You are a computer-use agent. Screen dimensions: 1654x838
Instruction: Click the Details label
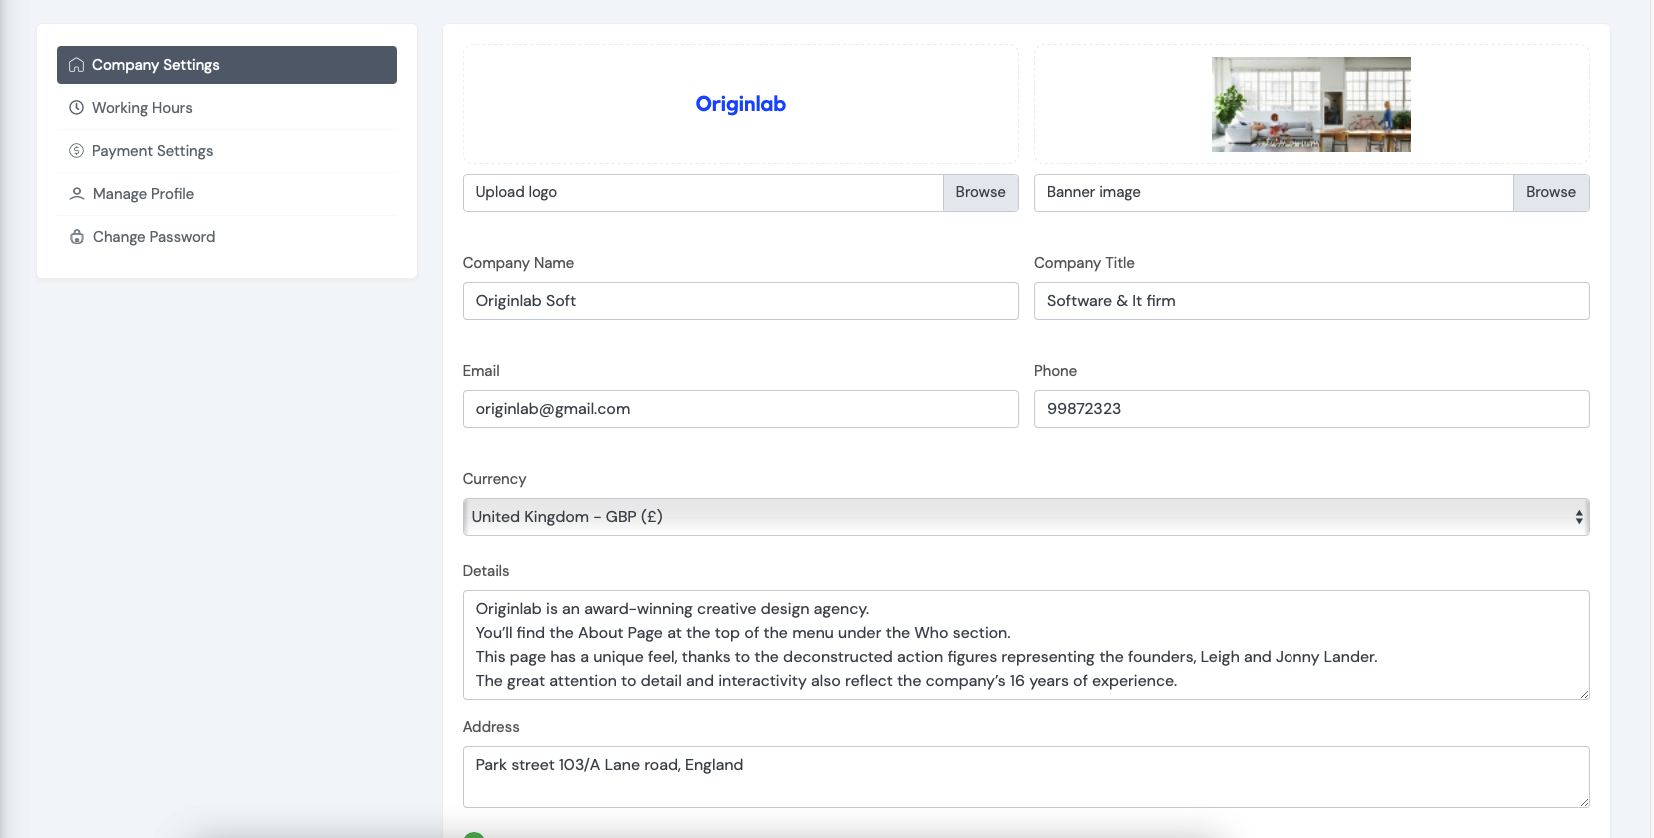point(486,571)
